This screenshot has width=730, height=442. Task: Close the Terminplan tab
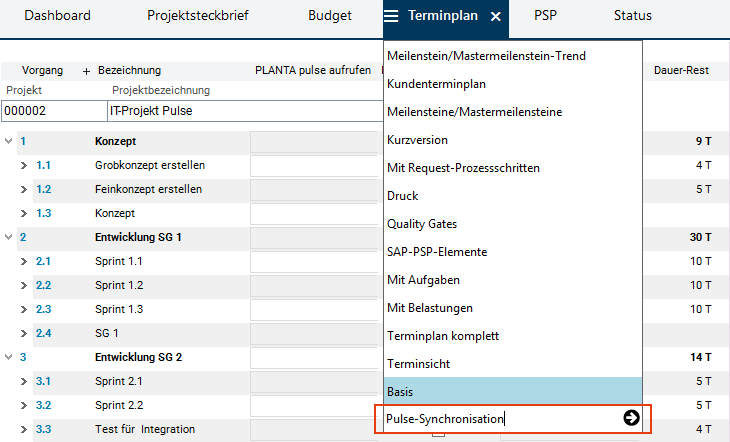click(496, 16)
